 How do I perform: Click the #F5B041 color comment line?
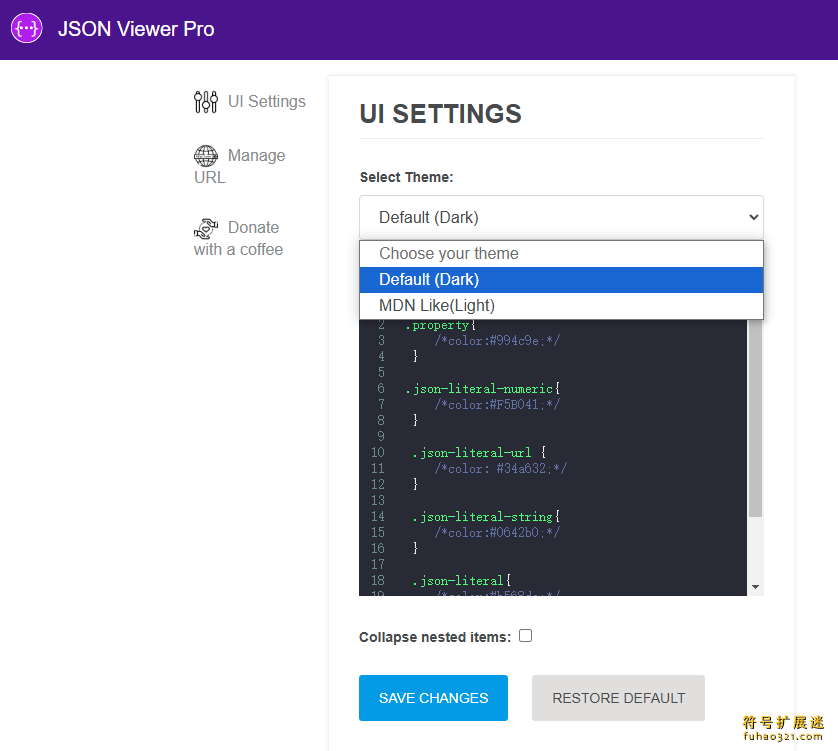pos(497,405)
